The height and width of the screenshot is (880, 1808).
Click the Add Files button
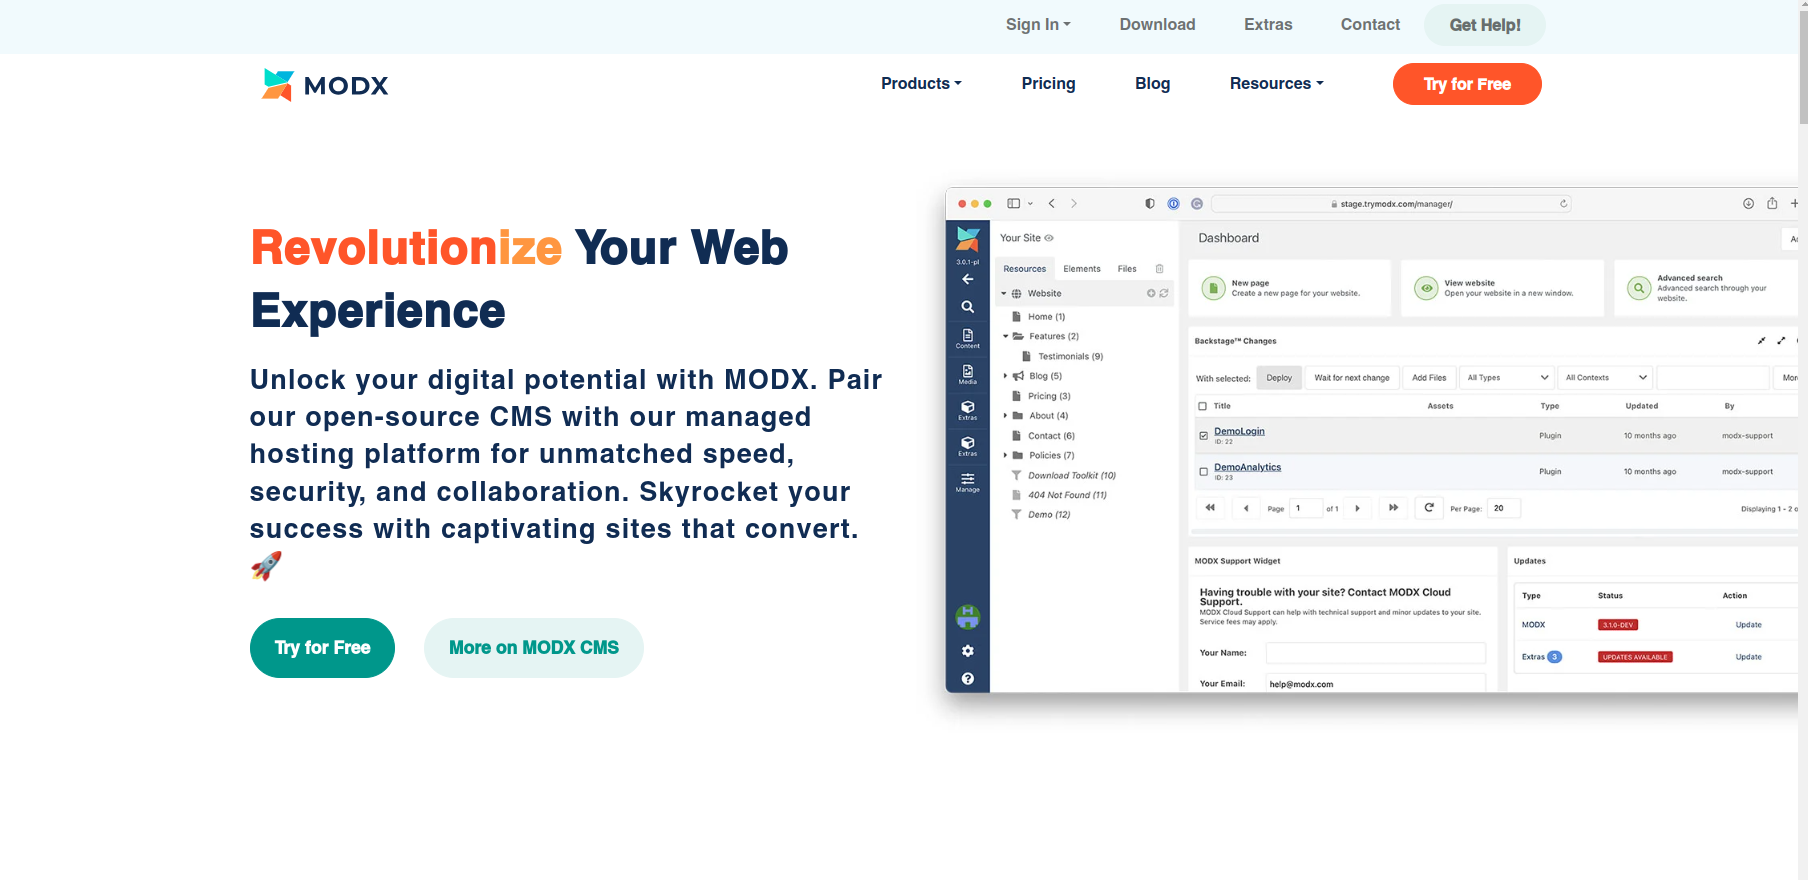point(1429,378)
